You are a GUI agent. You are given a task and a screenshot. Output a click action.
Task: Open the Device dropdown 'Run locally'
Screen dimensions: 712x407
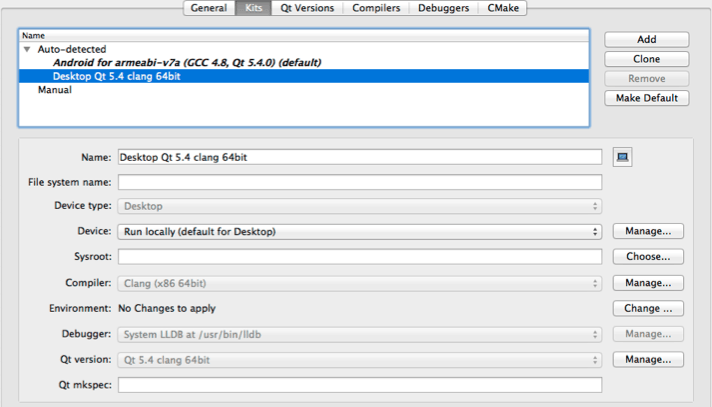(x=360, y=232)
